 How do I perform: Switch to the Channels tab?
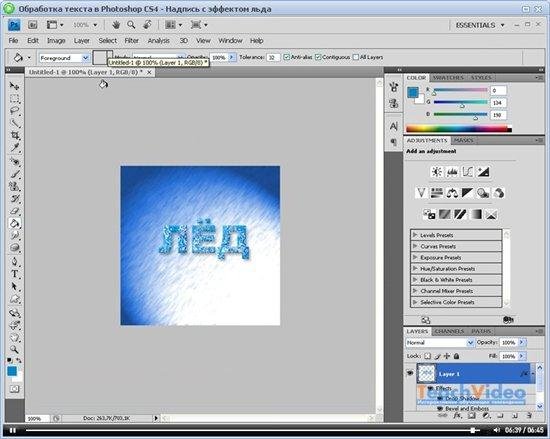(x=449, y=331)
